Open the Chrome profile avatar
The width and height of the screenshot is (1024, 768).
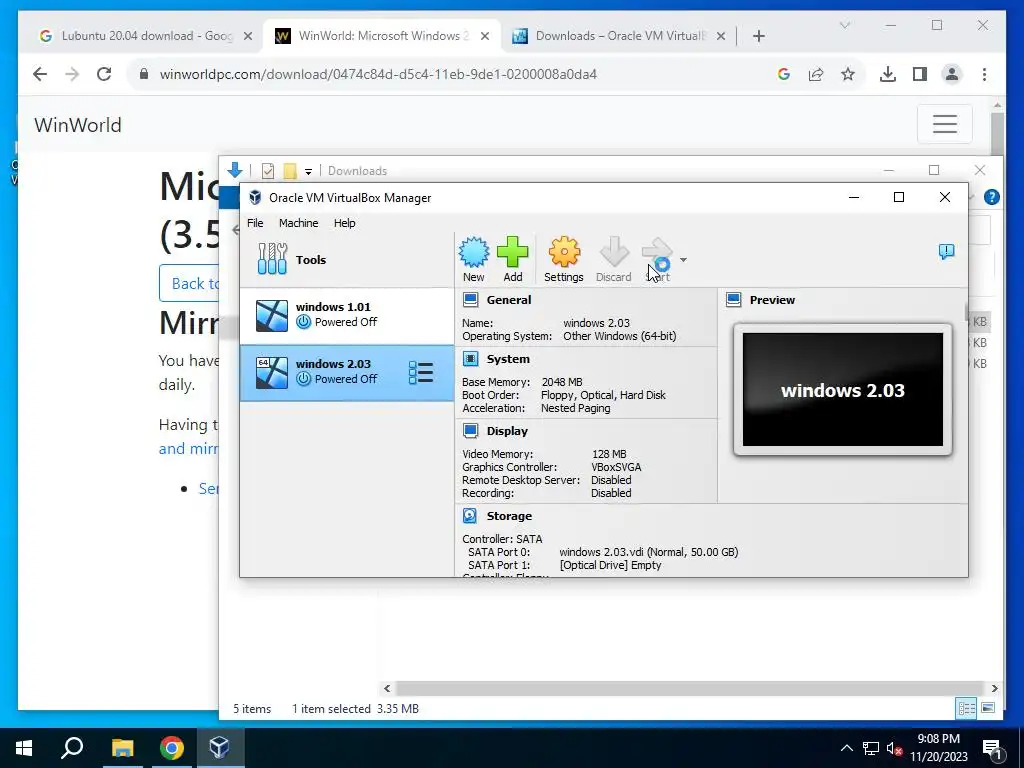952,74
